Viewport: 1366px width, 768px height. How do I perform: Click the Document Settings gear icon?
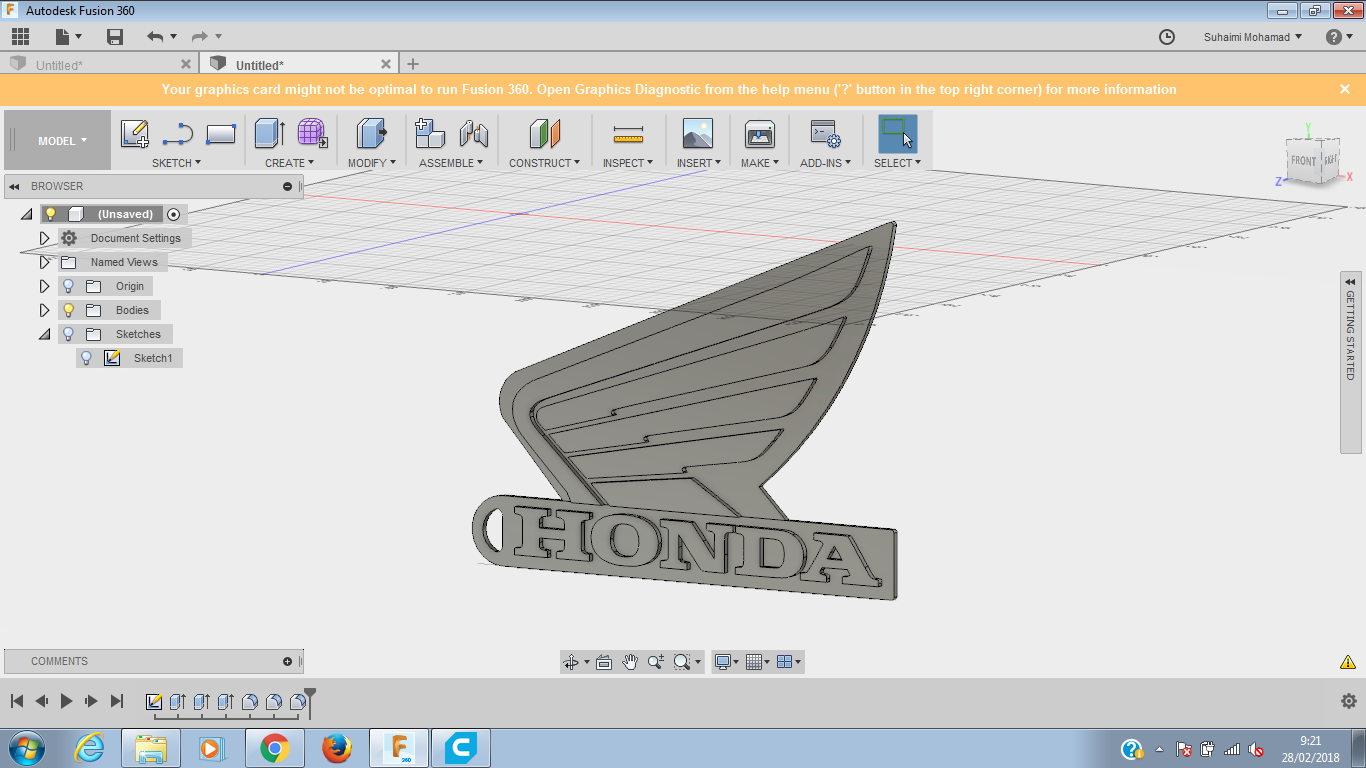pyautogui.click(x=69, y=238)
